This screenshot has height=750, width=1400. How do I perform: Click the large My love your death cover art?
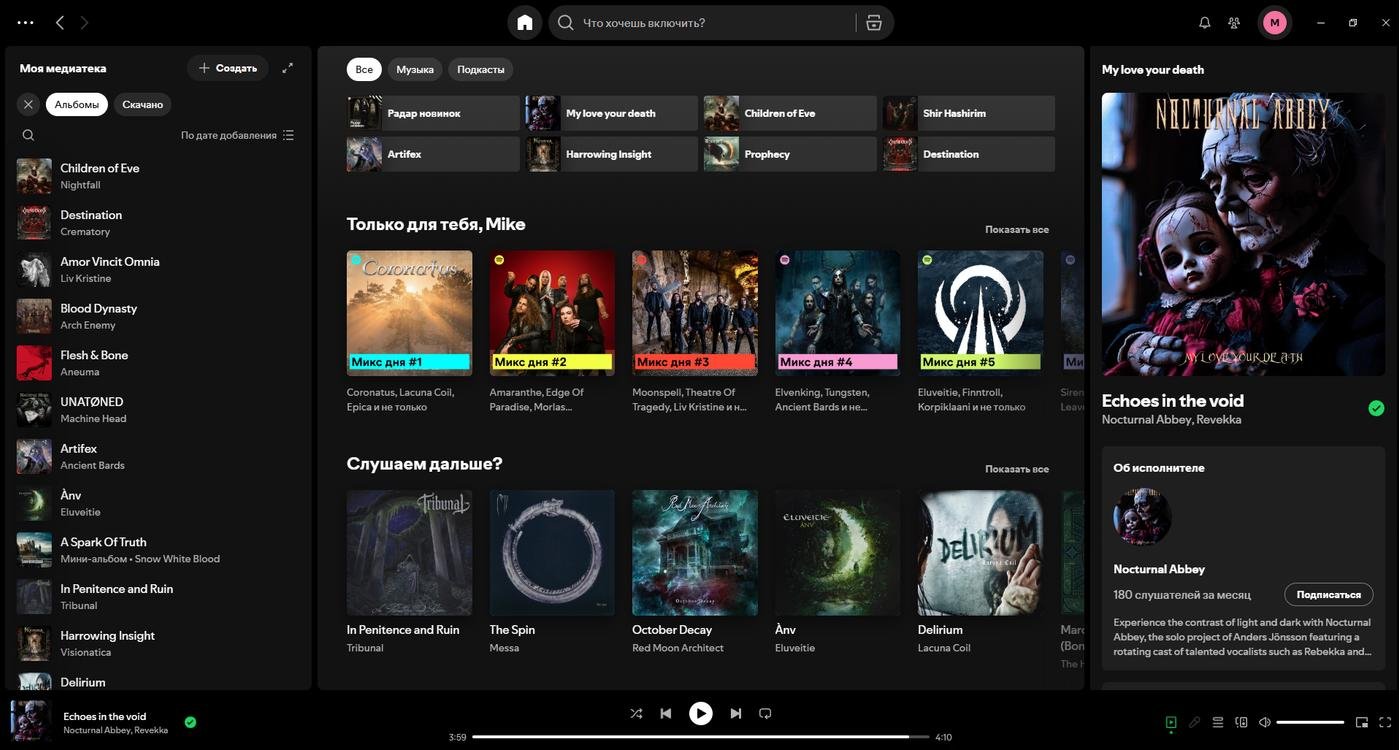coord(1243,234)
